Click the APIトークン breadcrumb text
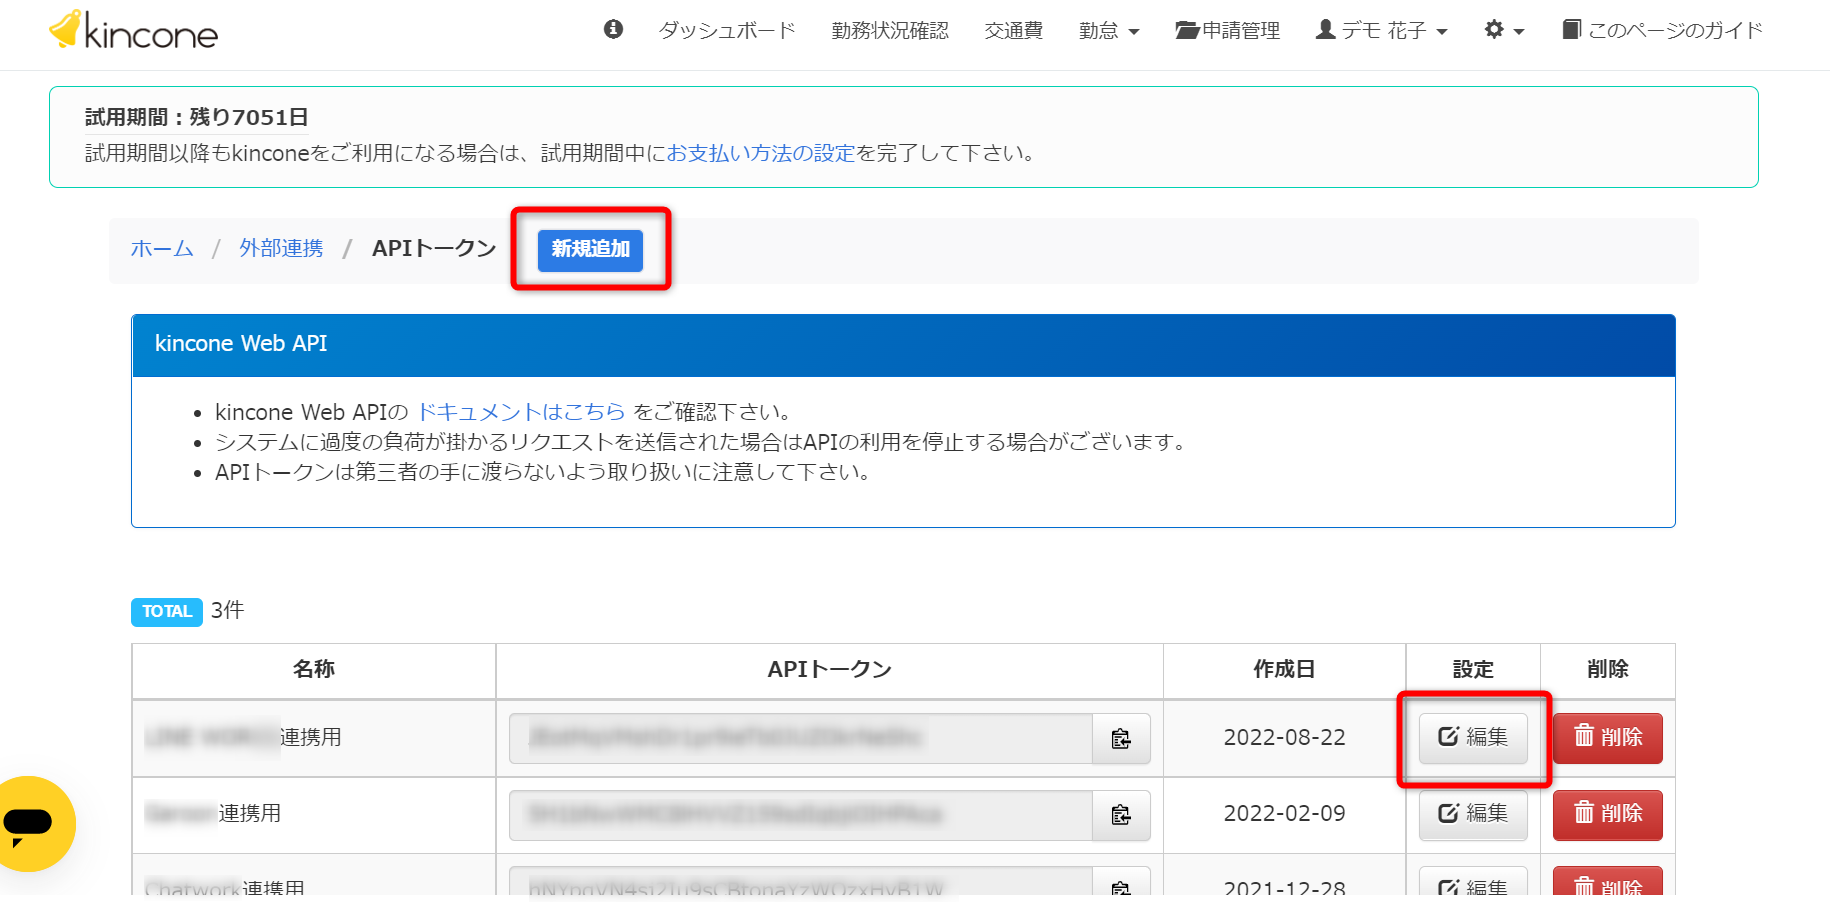This screenshot has width=1830, height=907. (x=434, y=248)
